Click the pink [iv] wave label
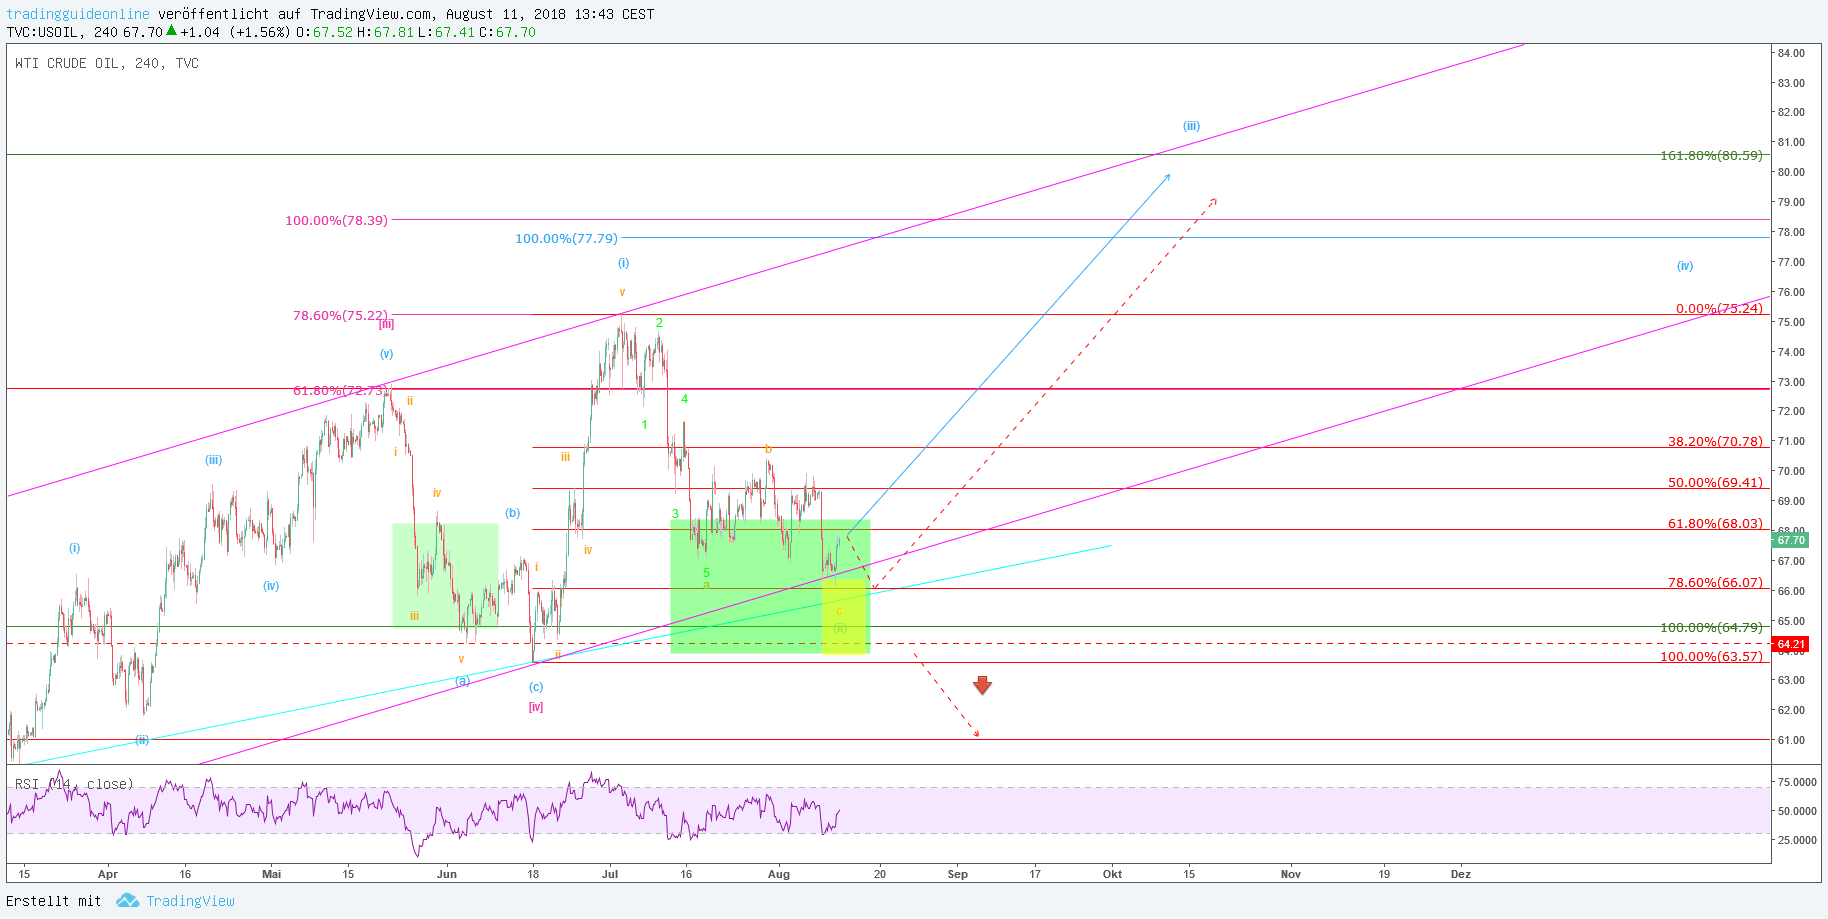 [x=536, y=707]
